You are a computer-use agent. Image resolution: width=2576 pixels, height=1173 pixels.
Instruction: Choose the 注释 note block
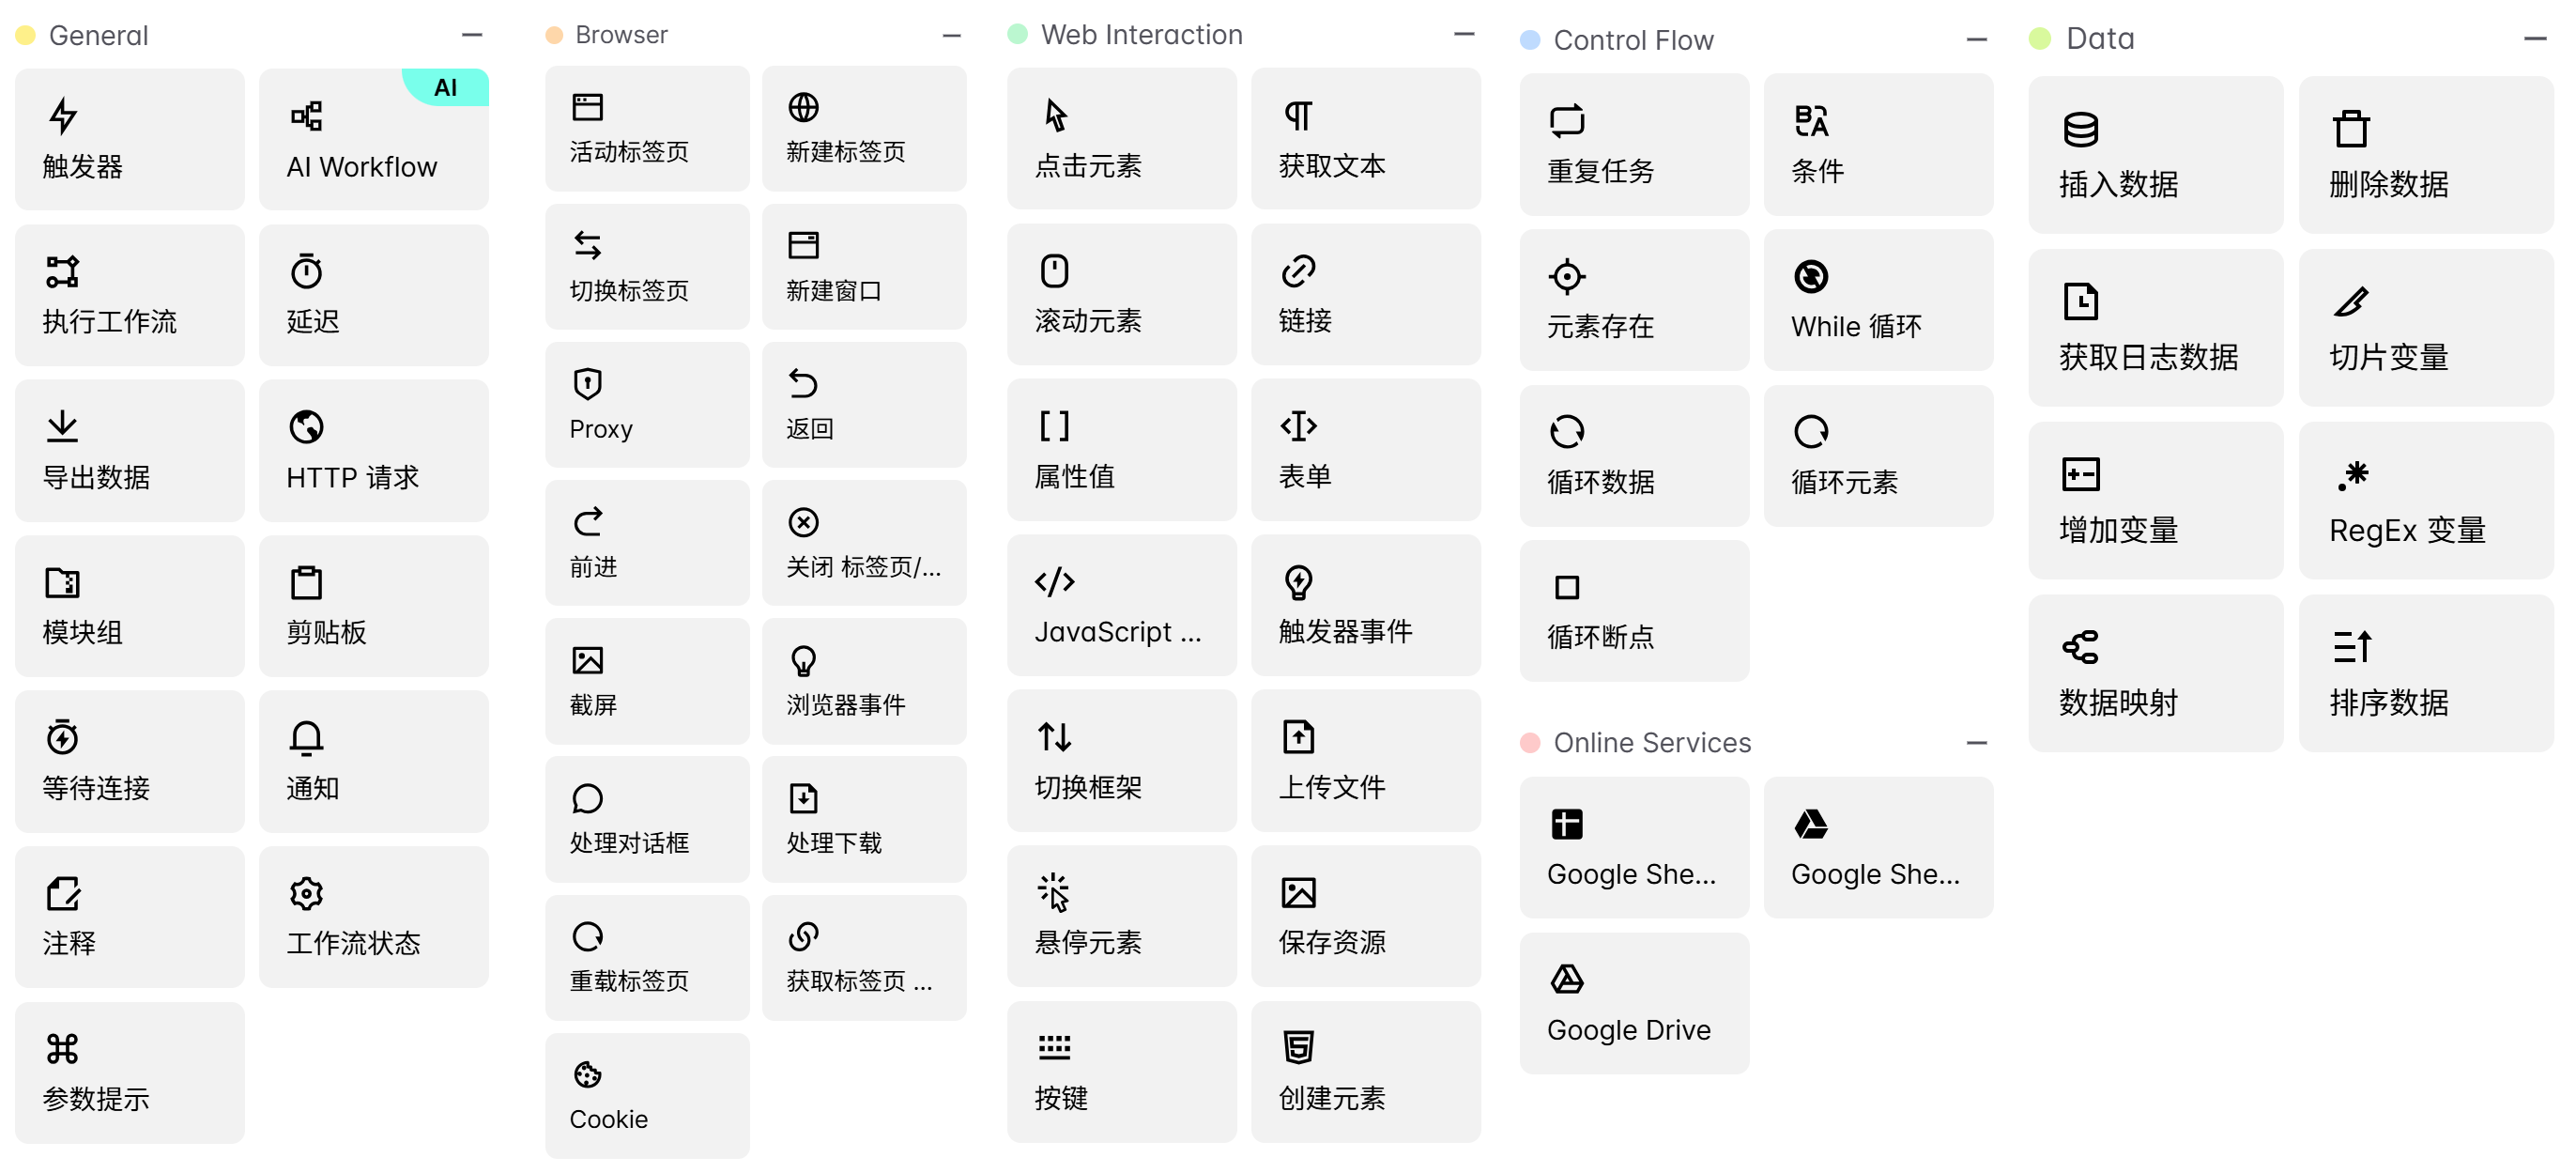coord(129,917)
